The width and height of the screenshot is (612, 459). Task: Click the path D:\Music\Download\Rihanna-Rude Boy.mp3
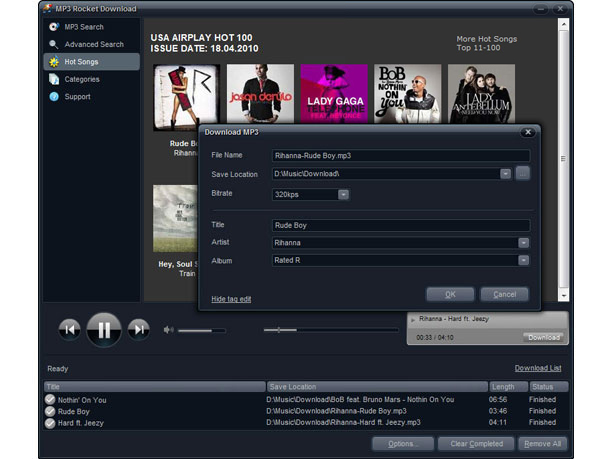click(x=336, y=411)
